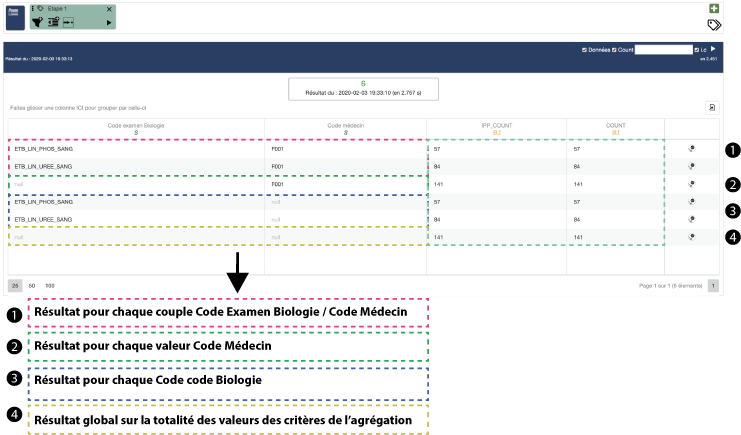
Task: Run the query with the header play arrow
Action: 713,48
